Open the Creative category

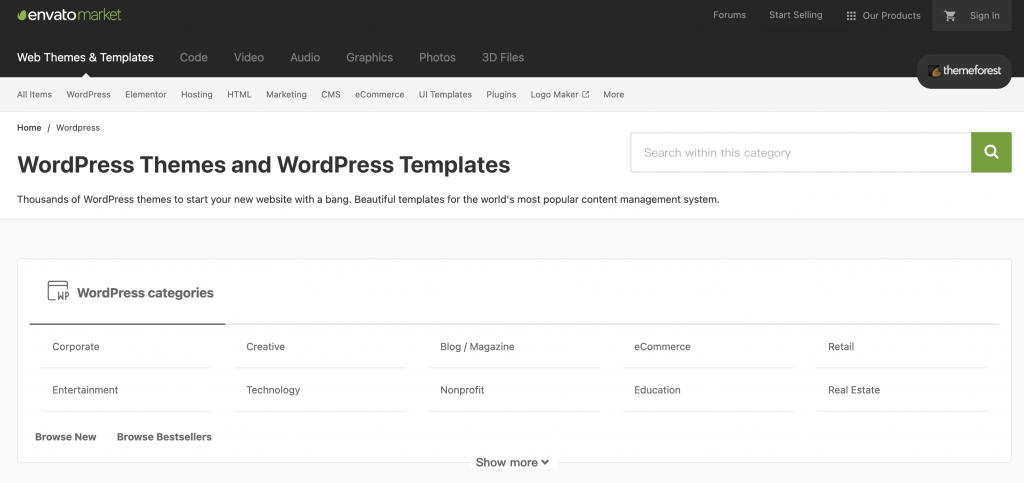click(265, 347)
